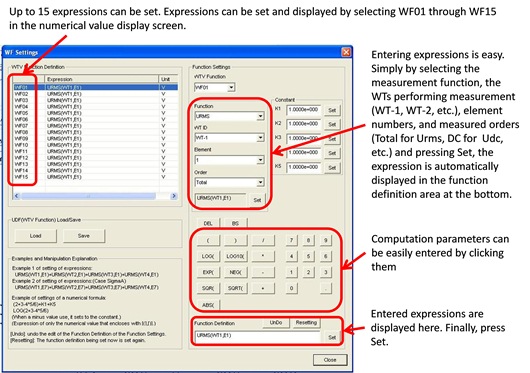
Task: Click the Set button for constant K4
Action: tap(332, 153)
